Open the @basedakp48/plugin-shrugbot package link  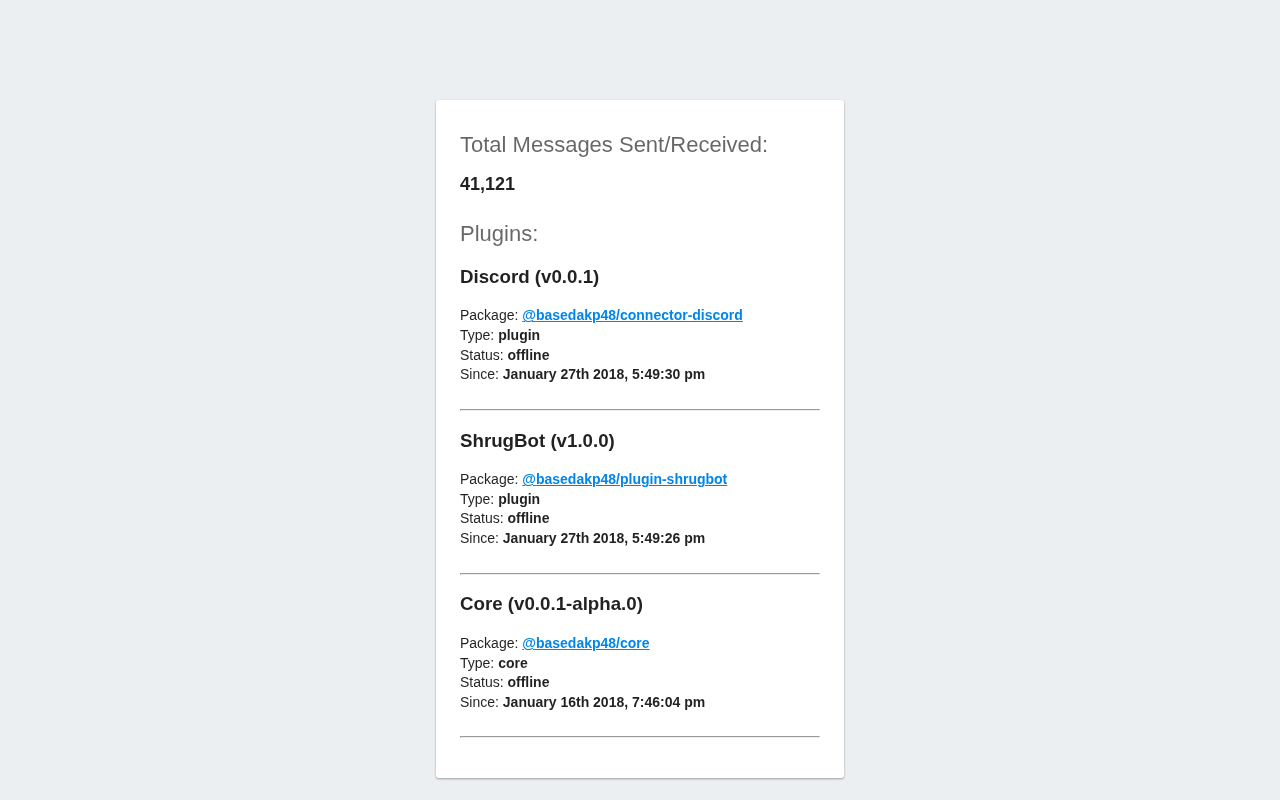[x=624, y=479]
